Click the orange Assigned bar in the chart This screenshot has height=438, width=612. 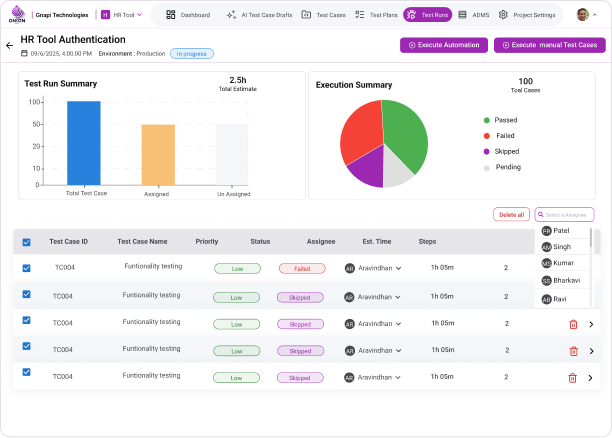[158, 155]
